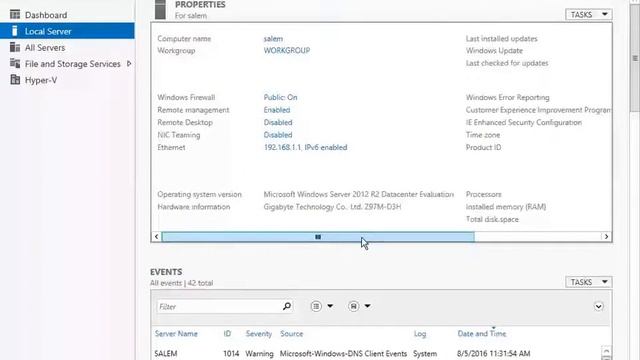The image size is (640, 360).
Task: Click event date 8/5/2016 11:31:54 AM
Action: 493,354
